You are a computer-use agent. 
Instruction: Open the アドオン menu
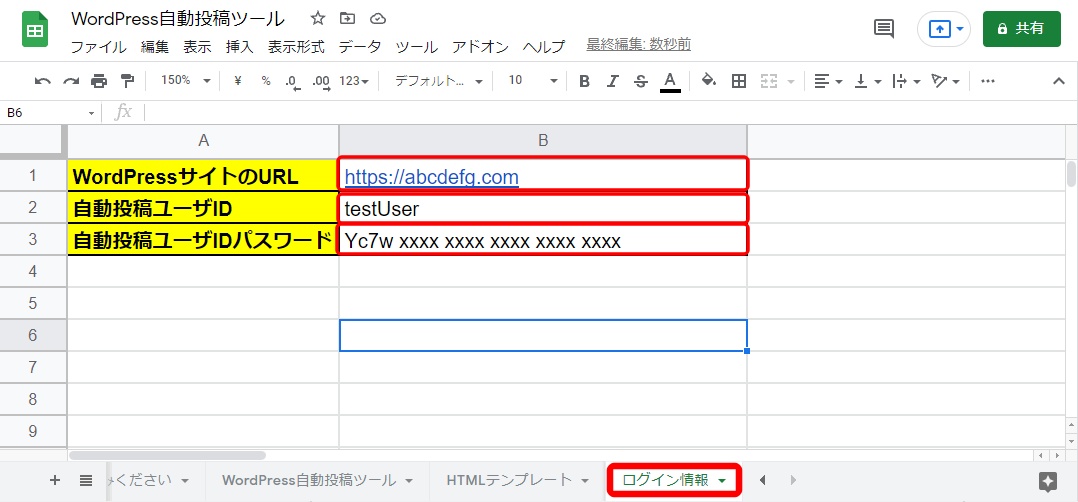point(481,47)
